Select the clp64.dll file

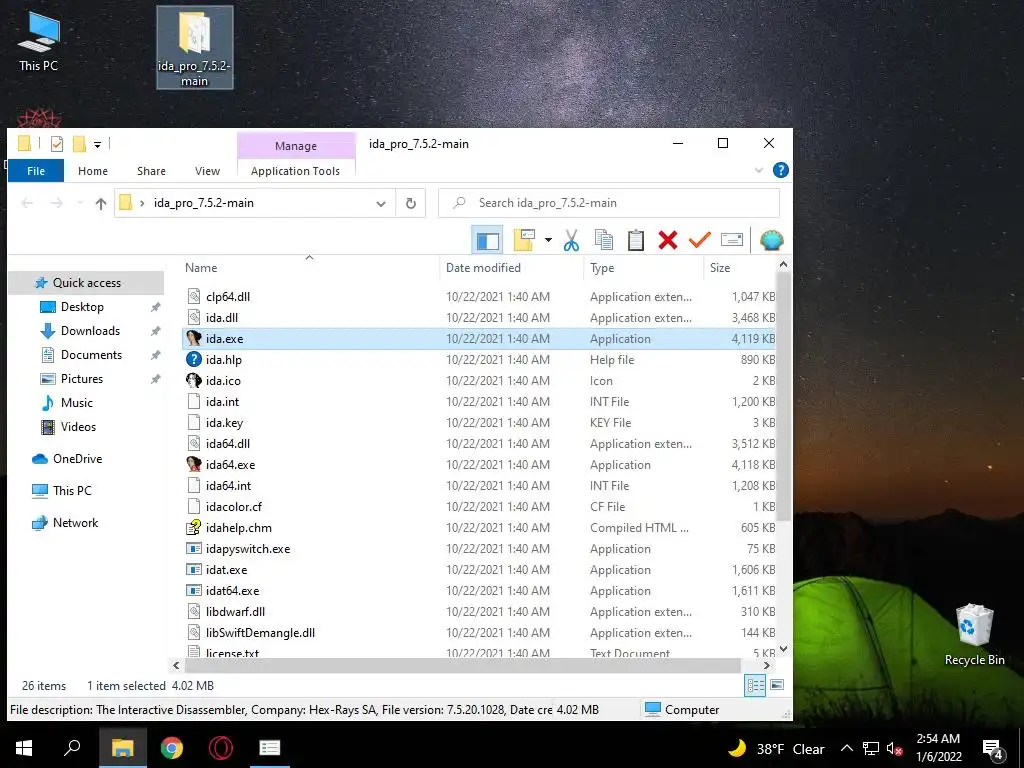click(x=227, y=296)
